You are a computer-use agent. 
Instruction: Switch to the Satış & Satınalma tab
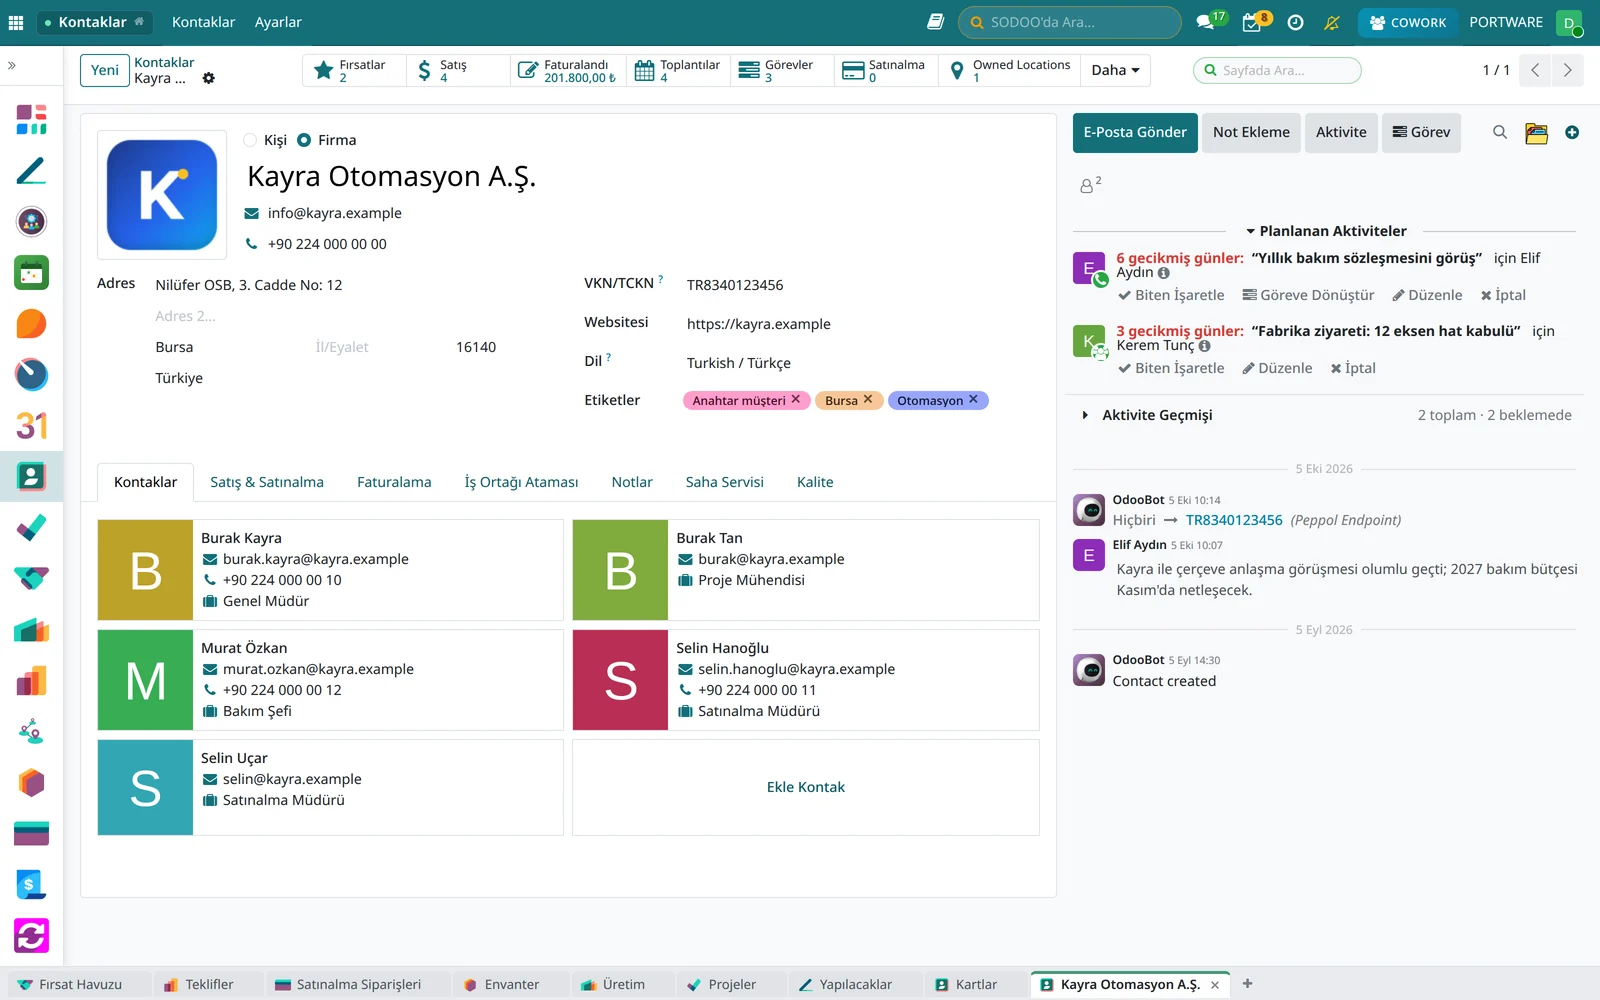click(x=267, y=482)
